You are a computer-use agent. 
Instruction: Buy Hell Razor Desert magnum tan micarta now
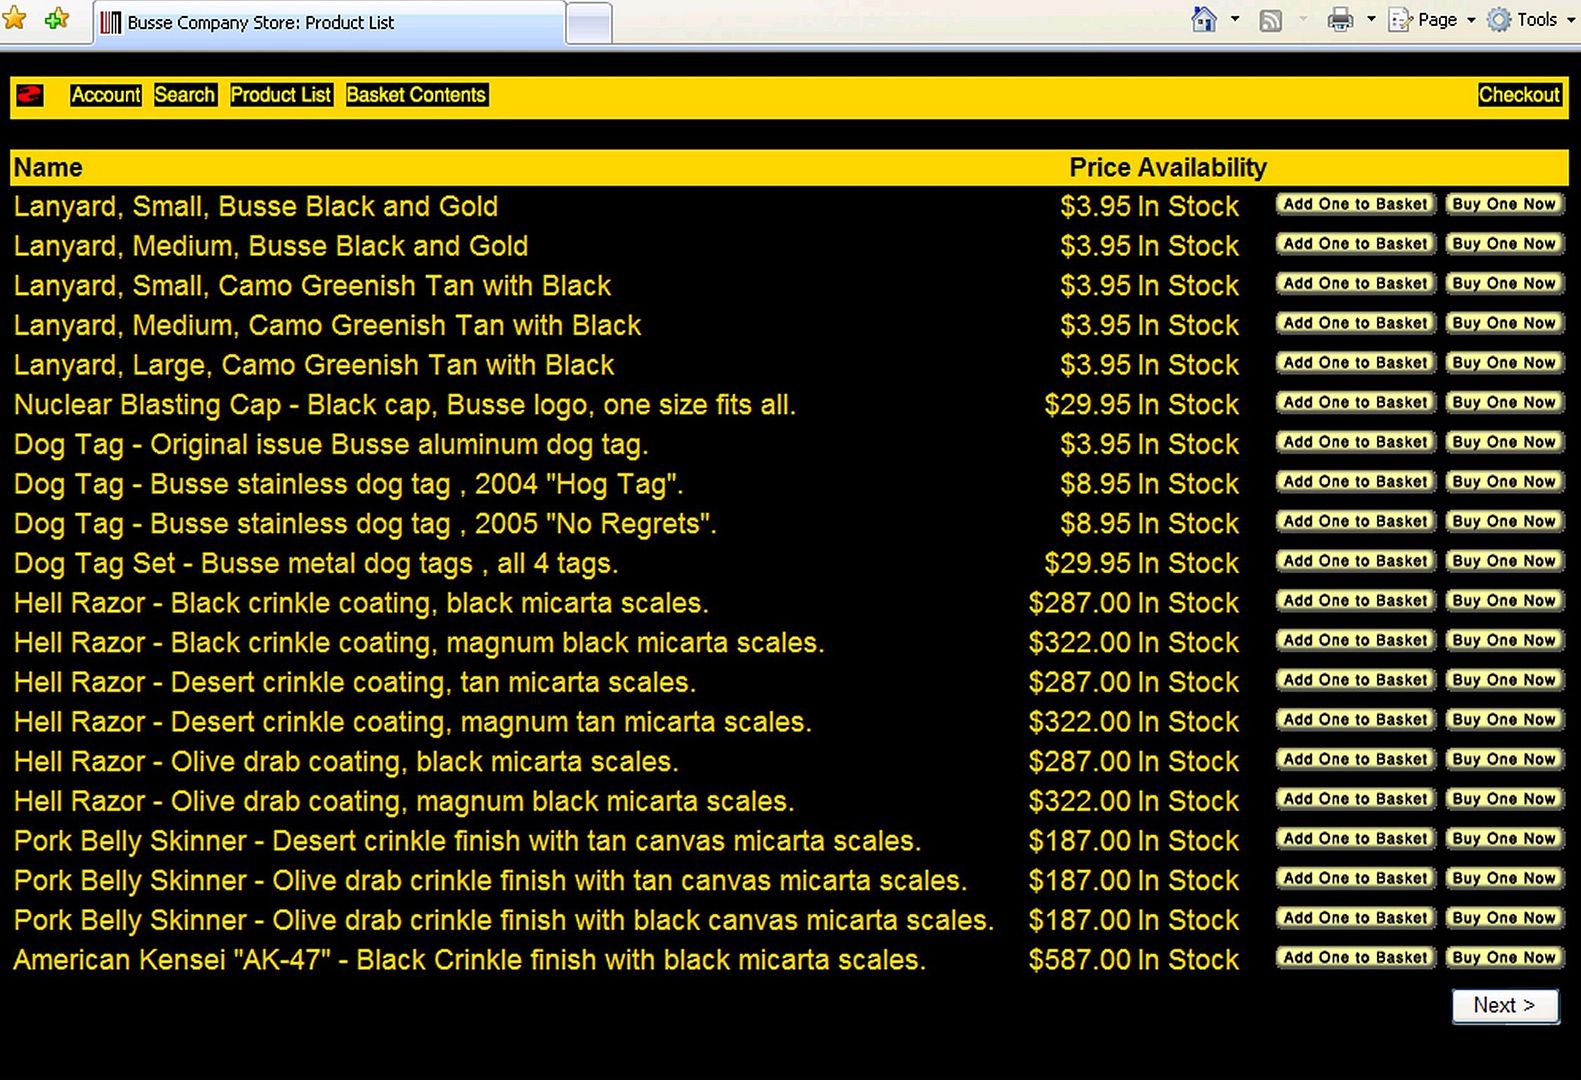click(1504, 720)
